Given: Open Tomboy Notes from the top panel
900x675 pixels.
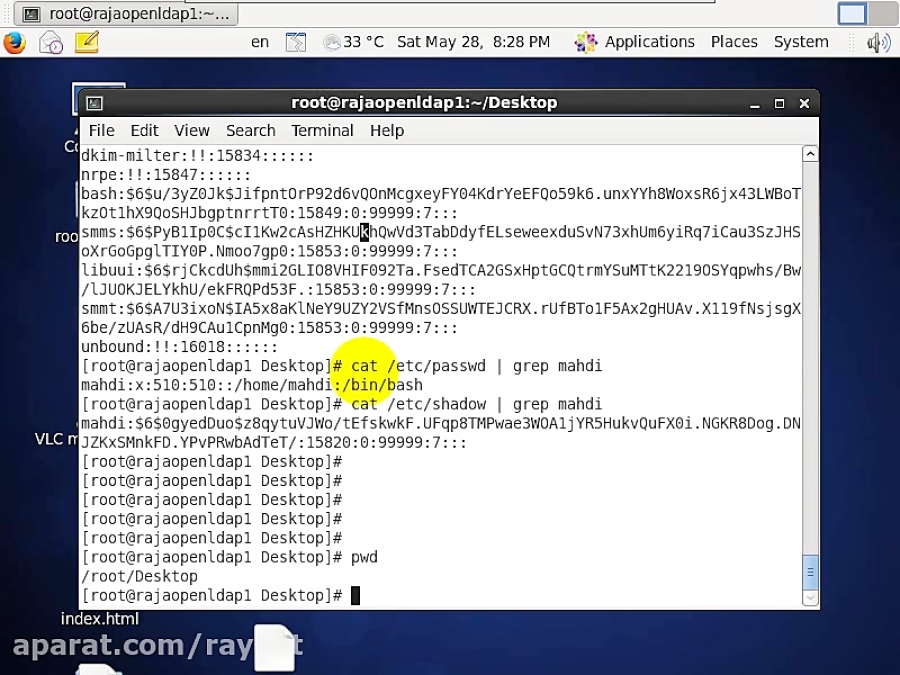Looking at the screenshot, I should 85,42.
